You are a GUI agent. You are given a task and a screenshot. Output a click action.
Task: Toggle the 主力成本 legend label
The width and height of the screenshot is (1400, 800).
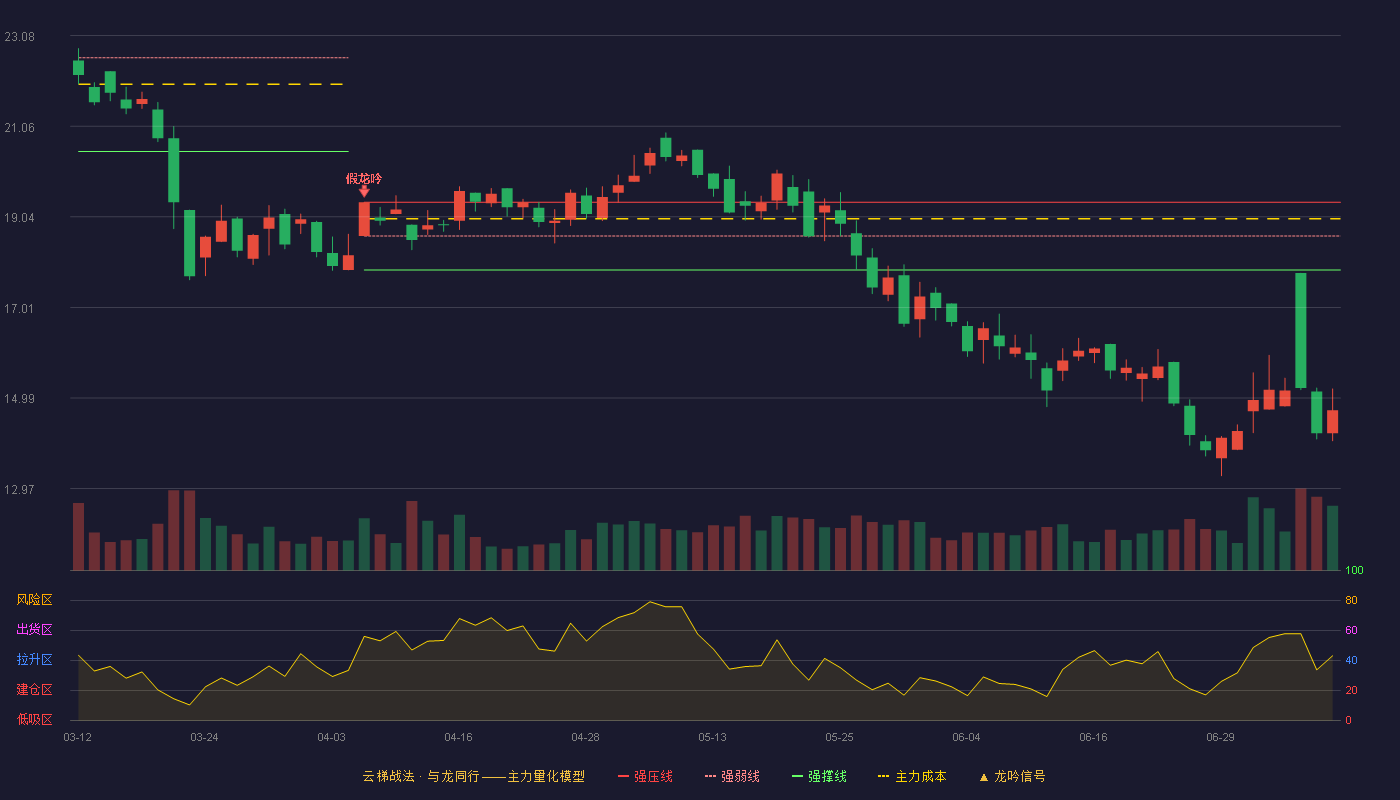pyautogui.click(x=920, y=776)
